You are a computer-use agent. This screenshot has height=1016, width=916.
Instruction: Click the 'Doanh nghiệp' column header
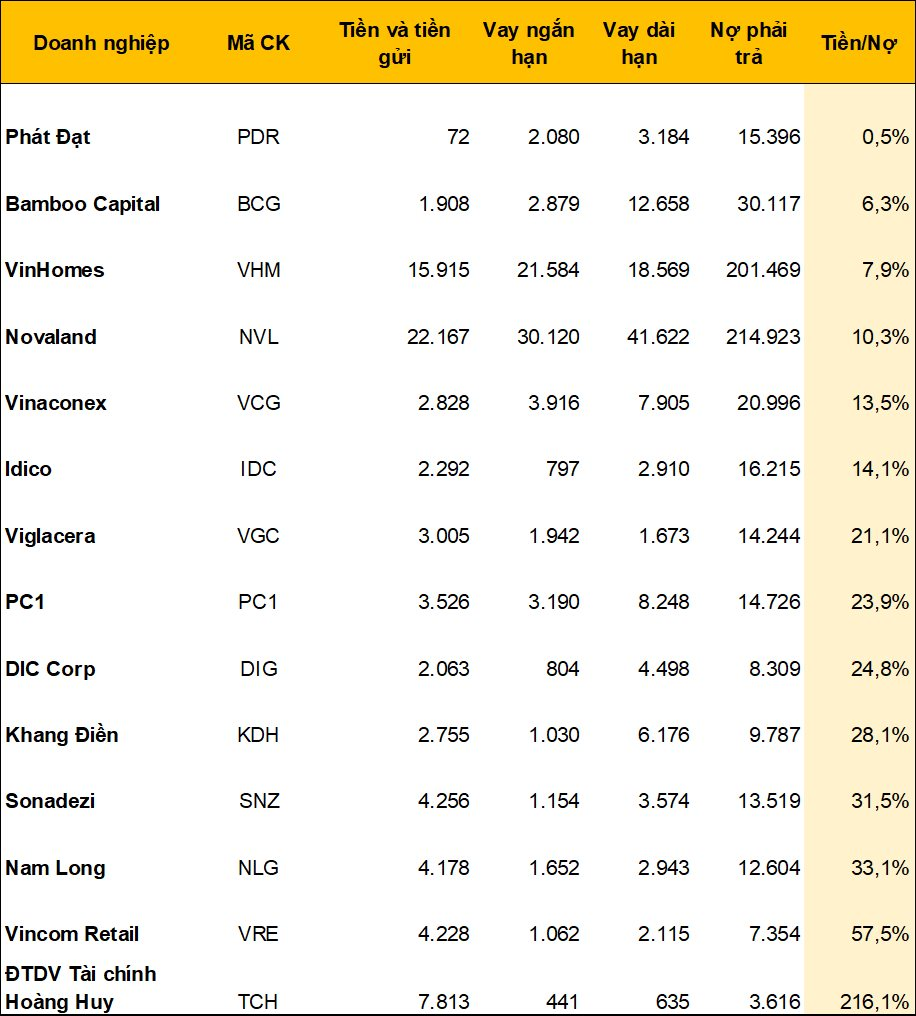(101, 43)
